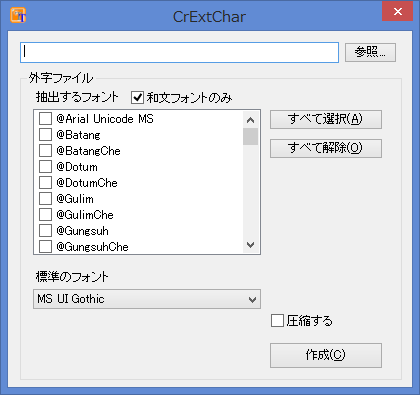Click the 作成(C) create button
420x395 pixels.
(326, 355)
